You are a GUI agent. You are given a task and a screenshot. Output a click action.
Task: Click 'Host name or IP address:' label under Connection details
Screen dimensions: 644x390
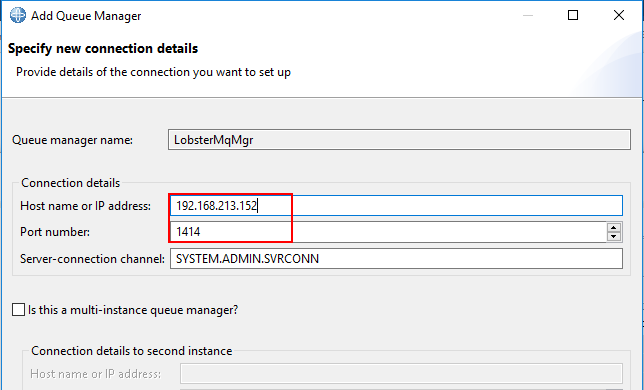85,206
